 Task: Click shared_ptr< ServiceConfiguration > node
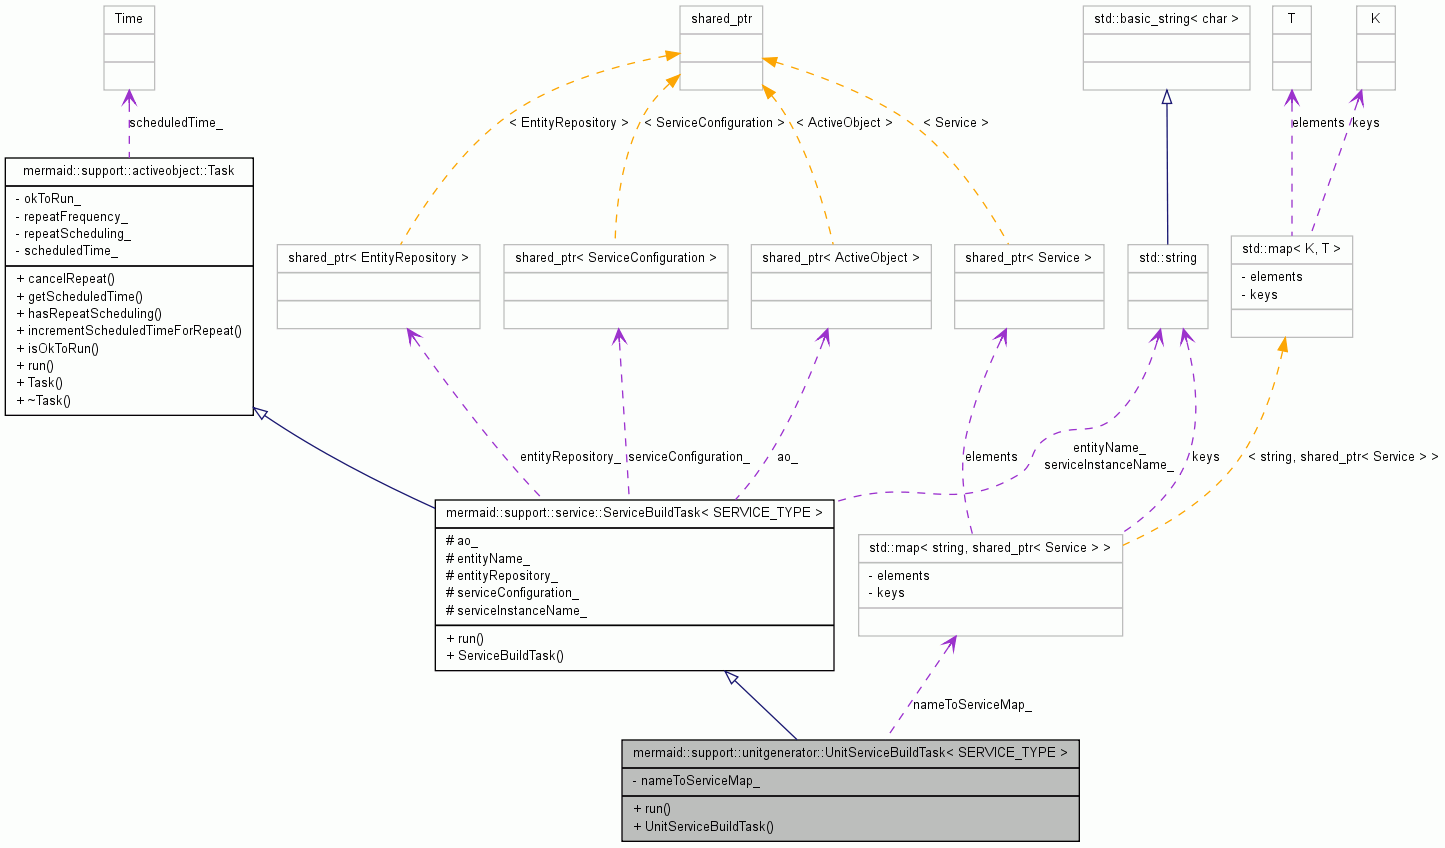tap(616, 286)
